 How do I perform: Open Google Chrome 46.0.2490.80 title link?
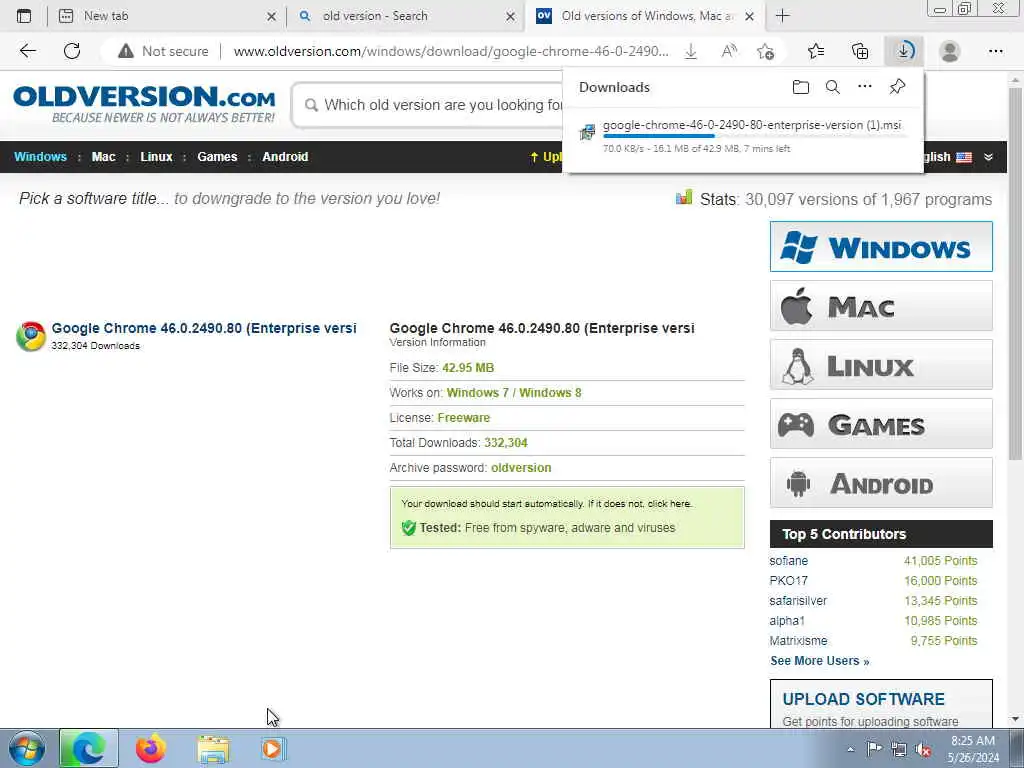pos(204,328)
